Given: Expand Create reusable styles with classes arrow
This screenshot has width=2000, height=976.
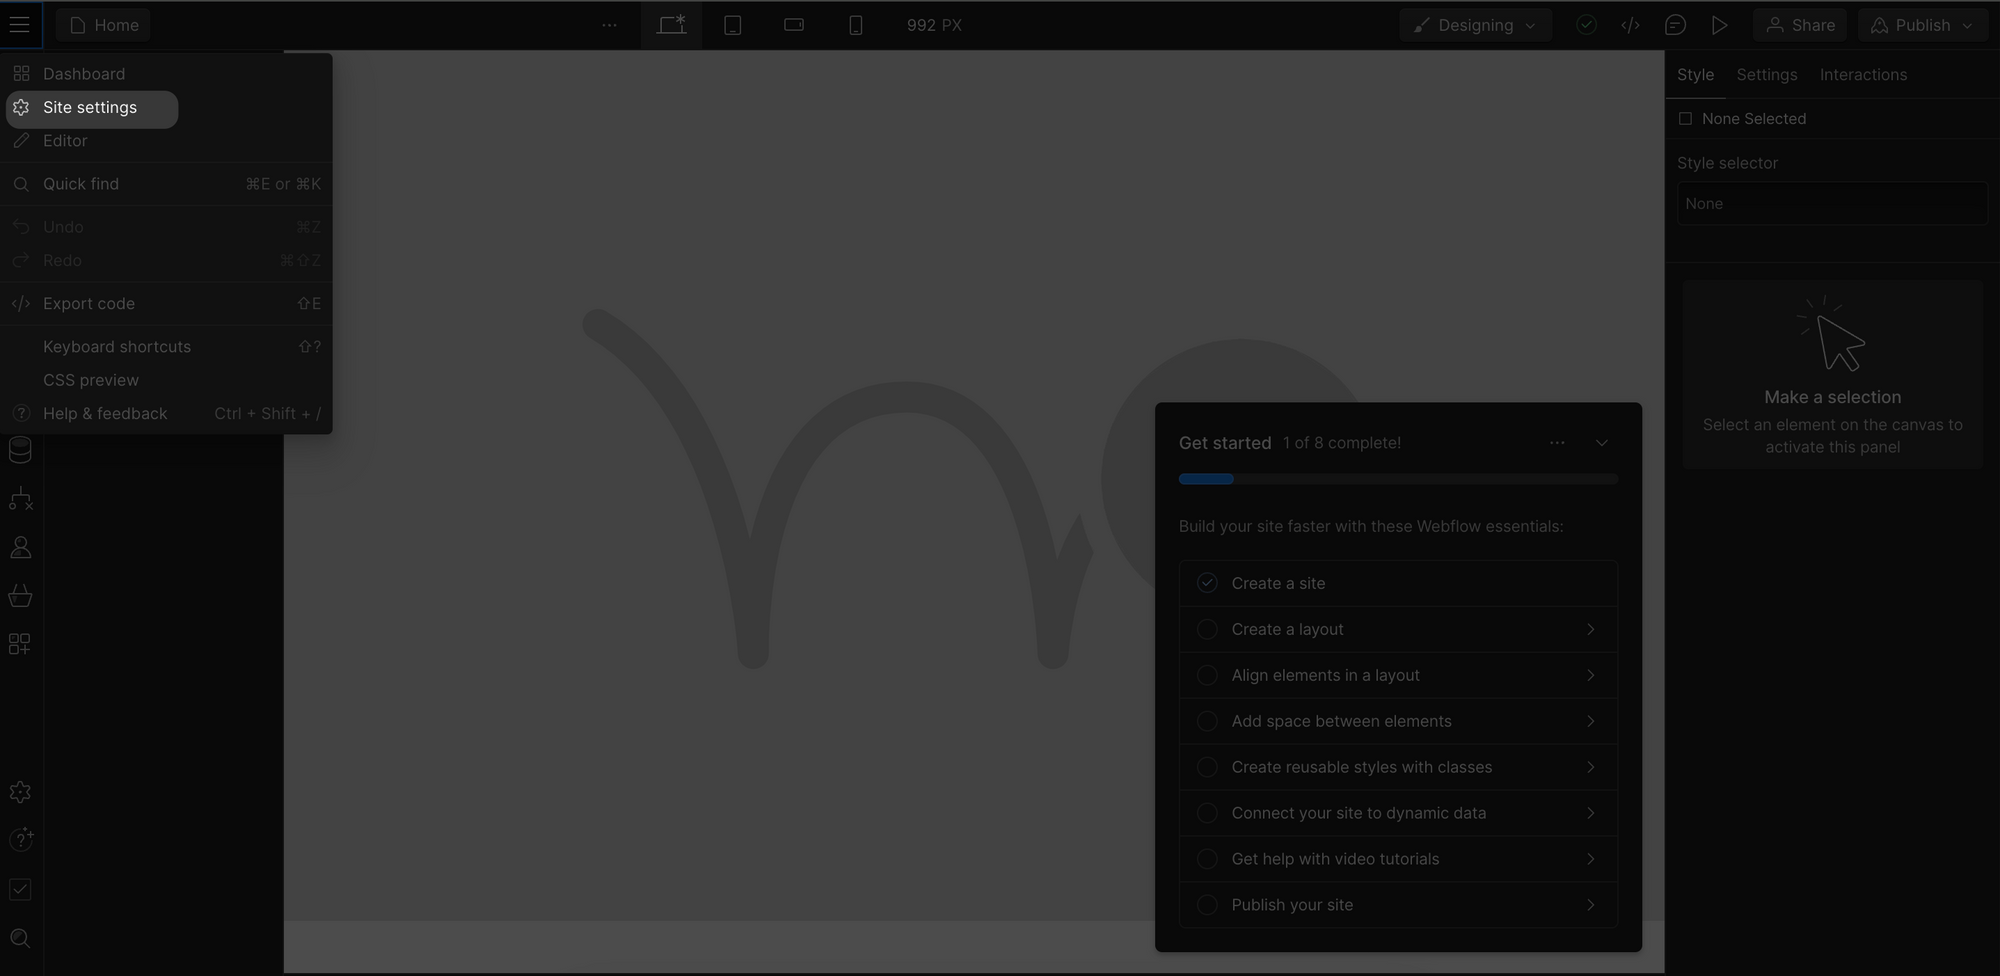Looking at the screenshot, I should [1590, 767].
